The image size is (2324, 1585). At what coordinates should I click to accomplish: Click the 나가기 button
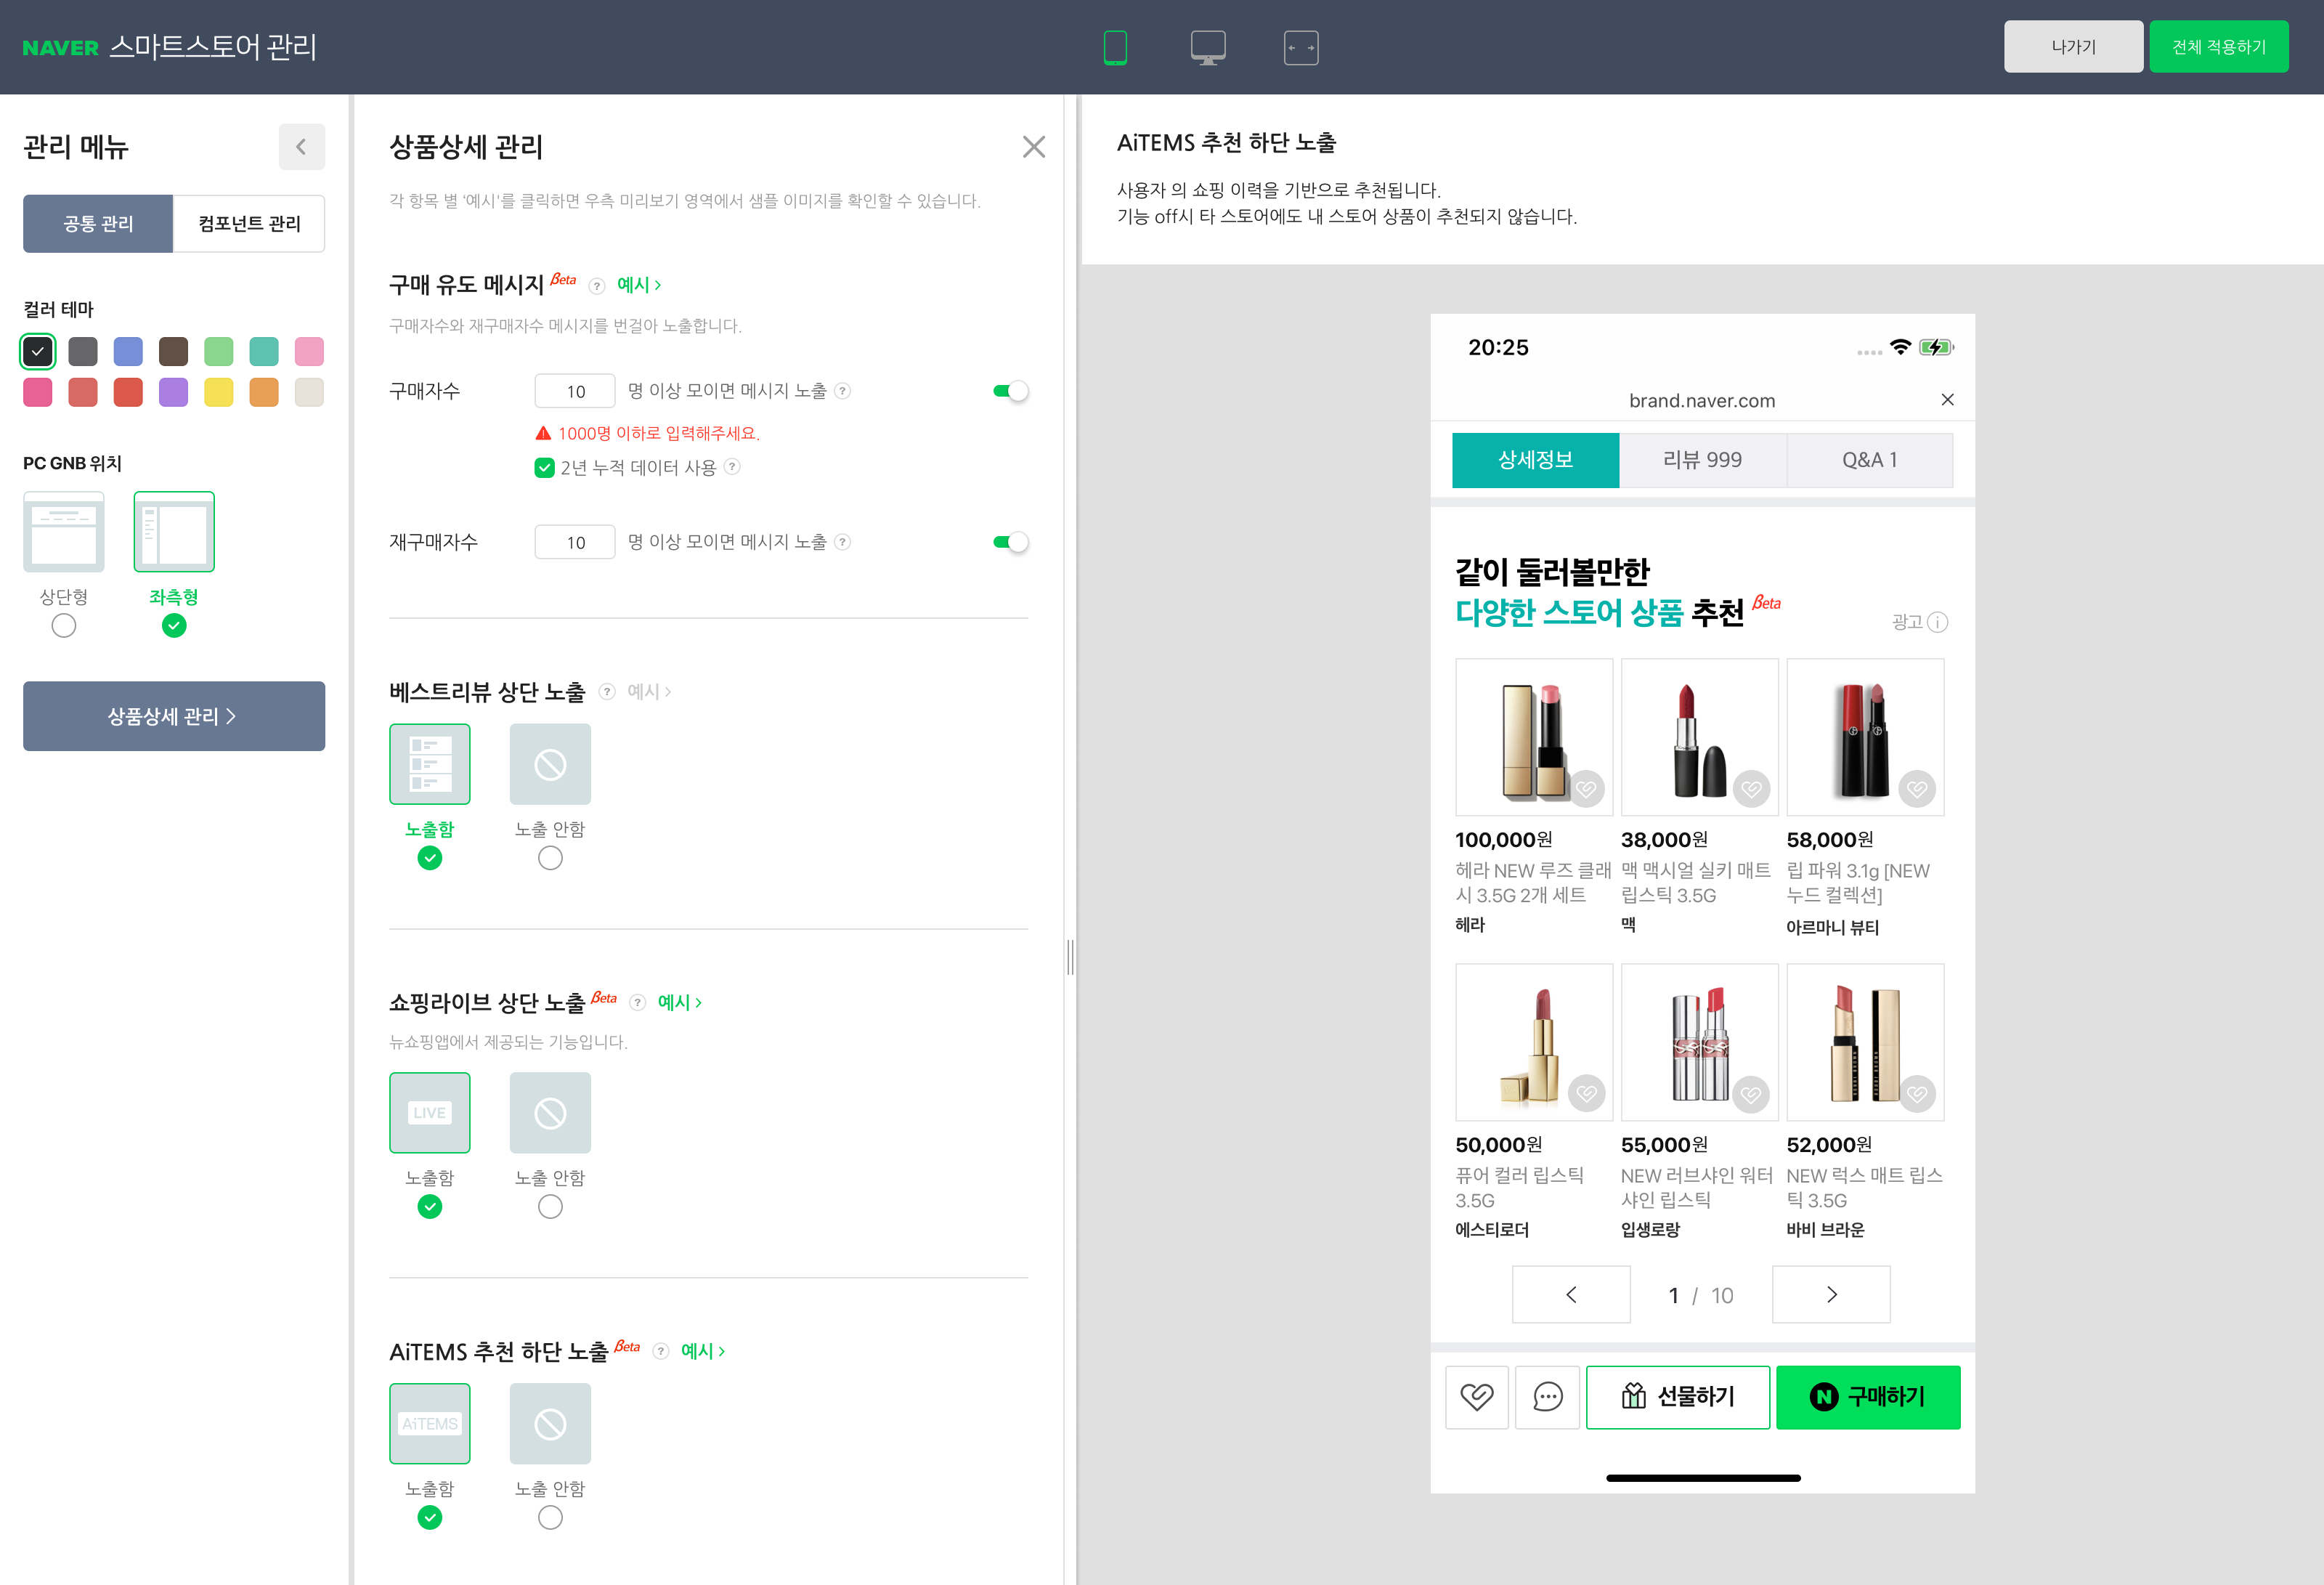point(2073,47)
